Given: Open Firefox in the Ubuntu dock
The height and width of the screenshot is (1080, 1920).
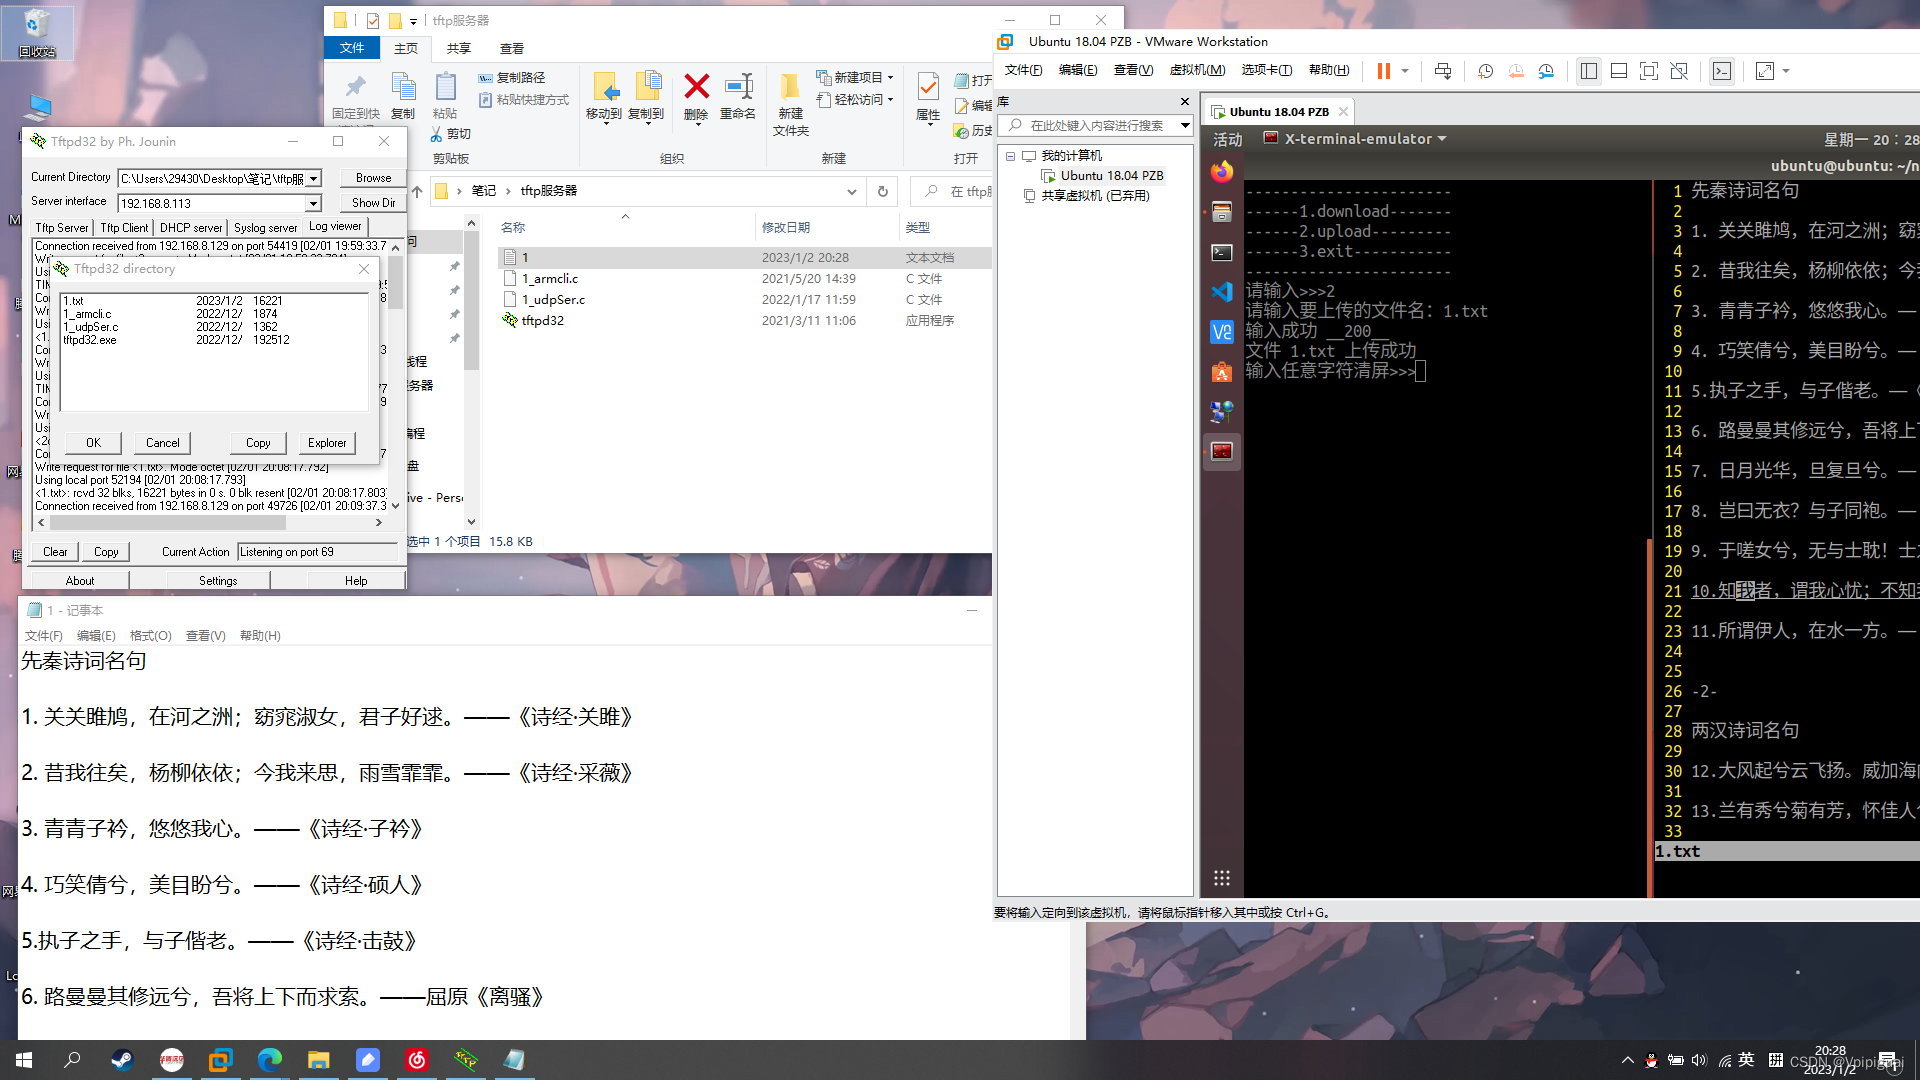Looking at the screenshot, I should point(1221,172).
